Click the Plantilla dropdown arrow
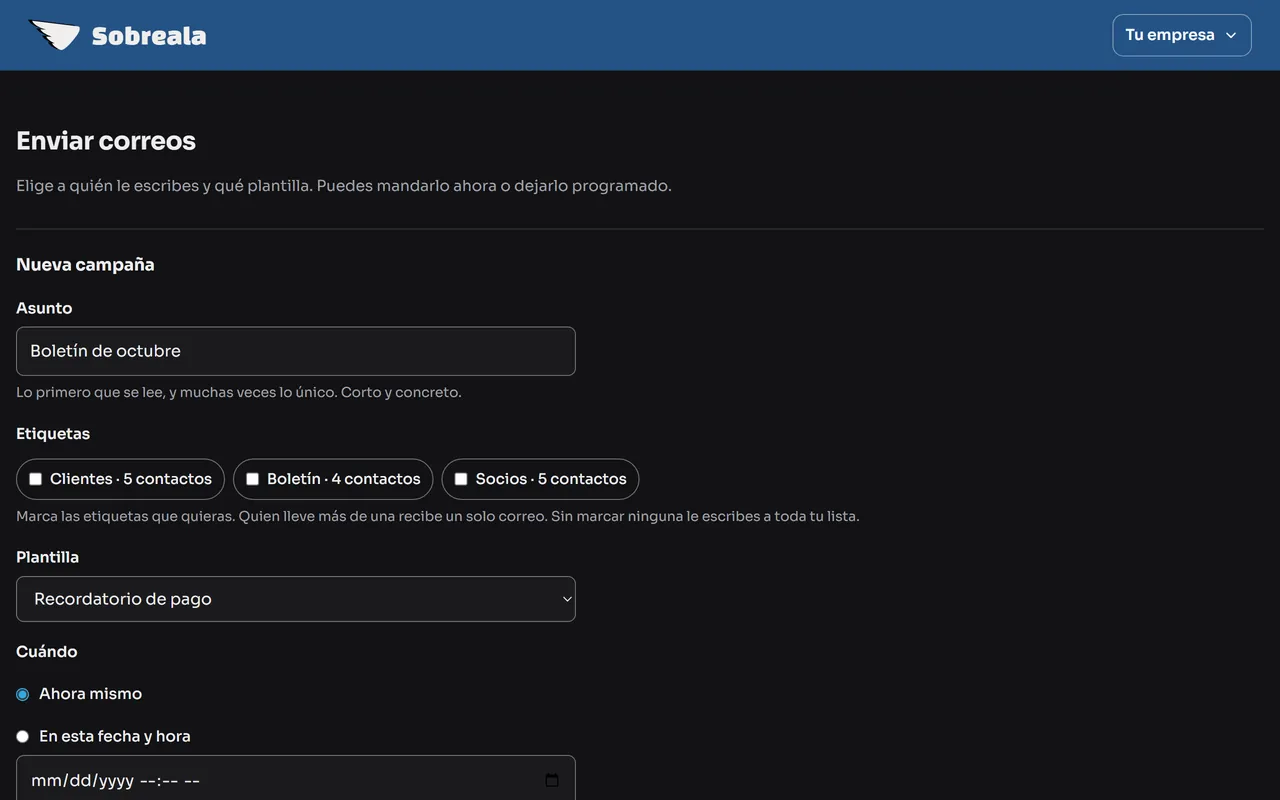The height and width of the screenshot is (800, 1280). coord(567,599)
